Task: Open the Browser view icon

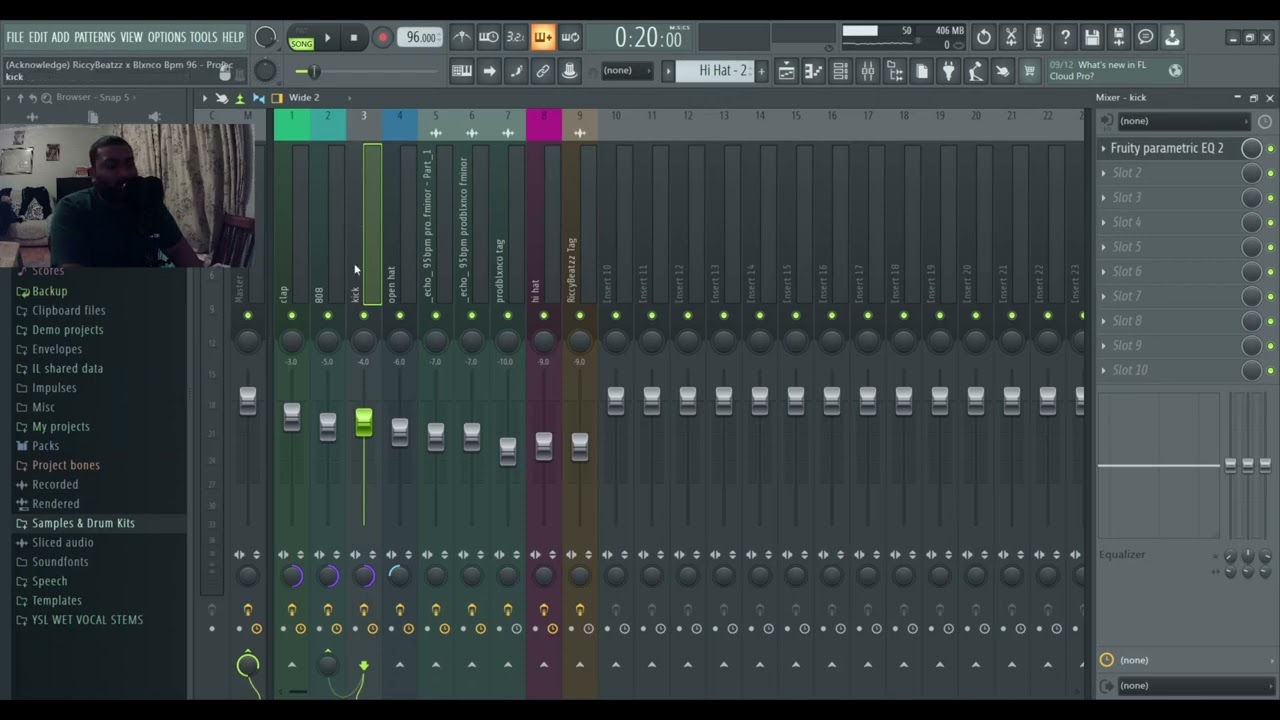Action: click(894, 71)
